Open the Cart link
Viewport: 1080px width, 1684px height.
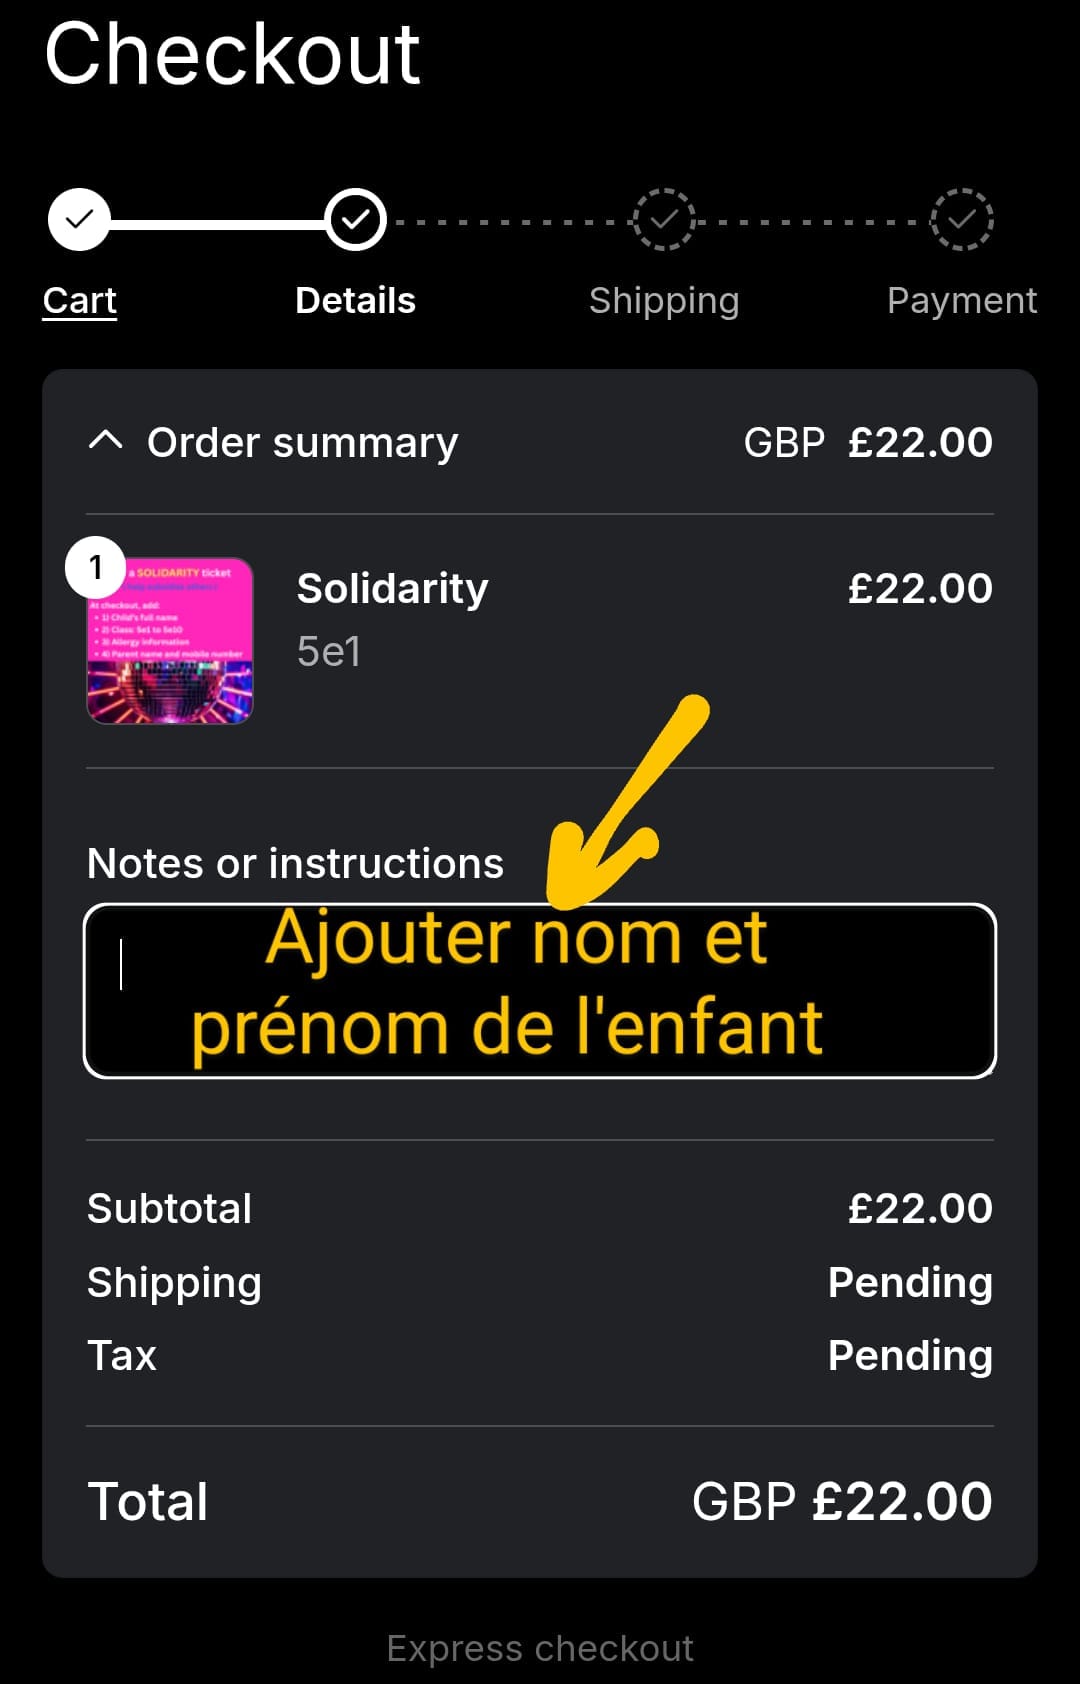tap(80, 300)
